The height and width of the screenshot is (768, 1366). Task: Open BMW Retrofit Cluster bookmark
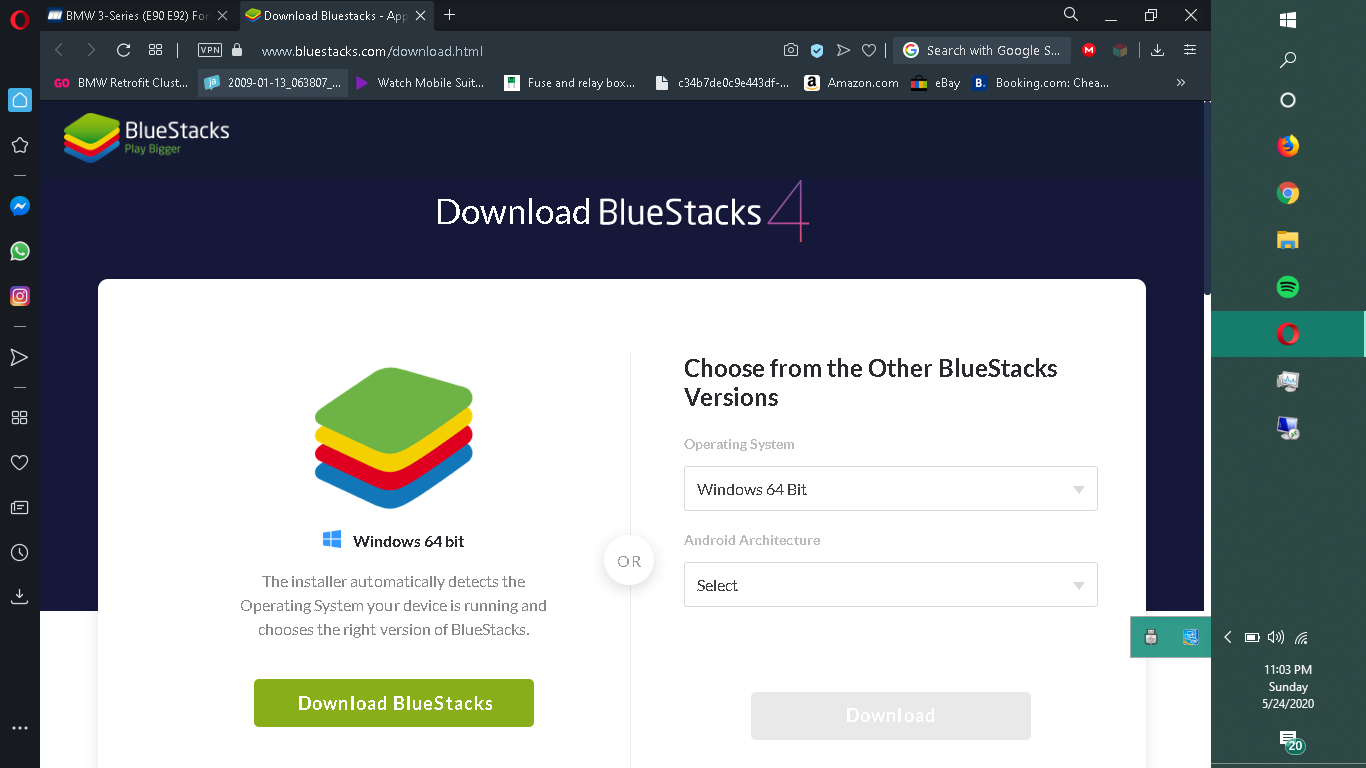pos(121,83)
